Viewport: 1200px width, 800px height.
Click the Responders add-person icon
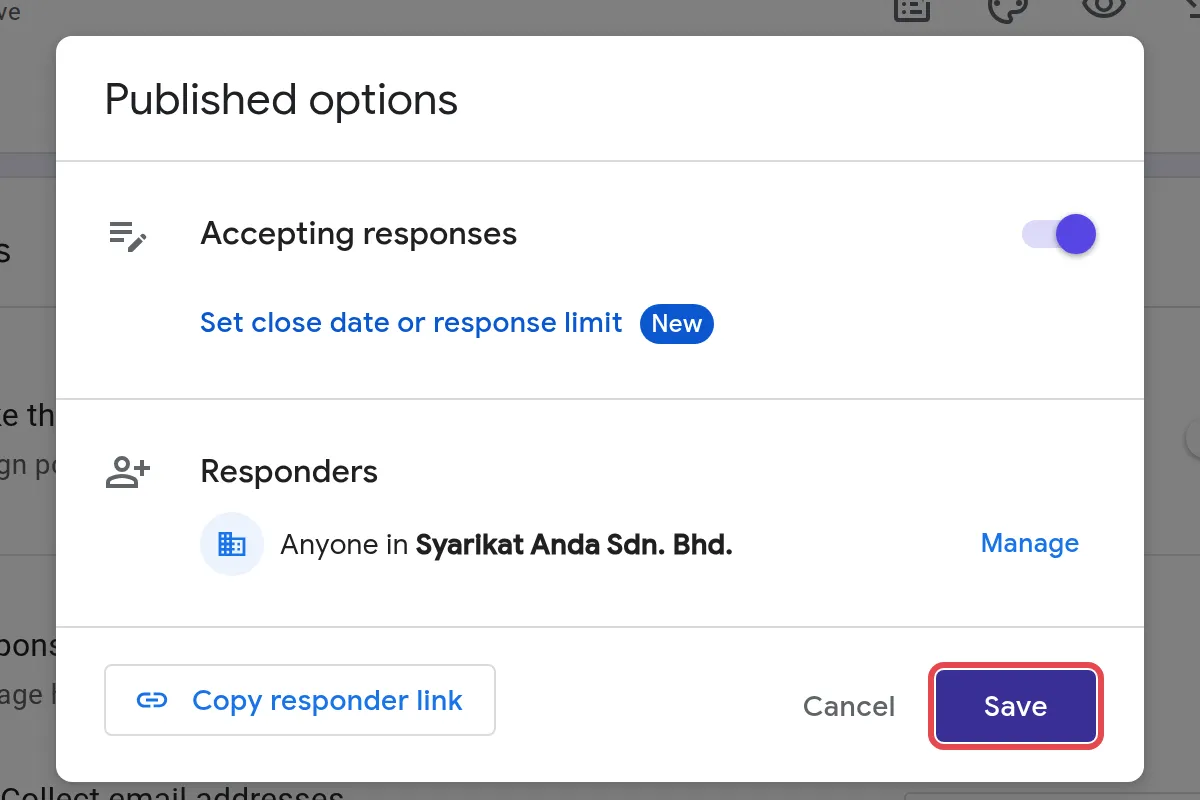click(x=128, y=472)
